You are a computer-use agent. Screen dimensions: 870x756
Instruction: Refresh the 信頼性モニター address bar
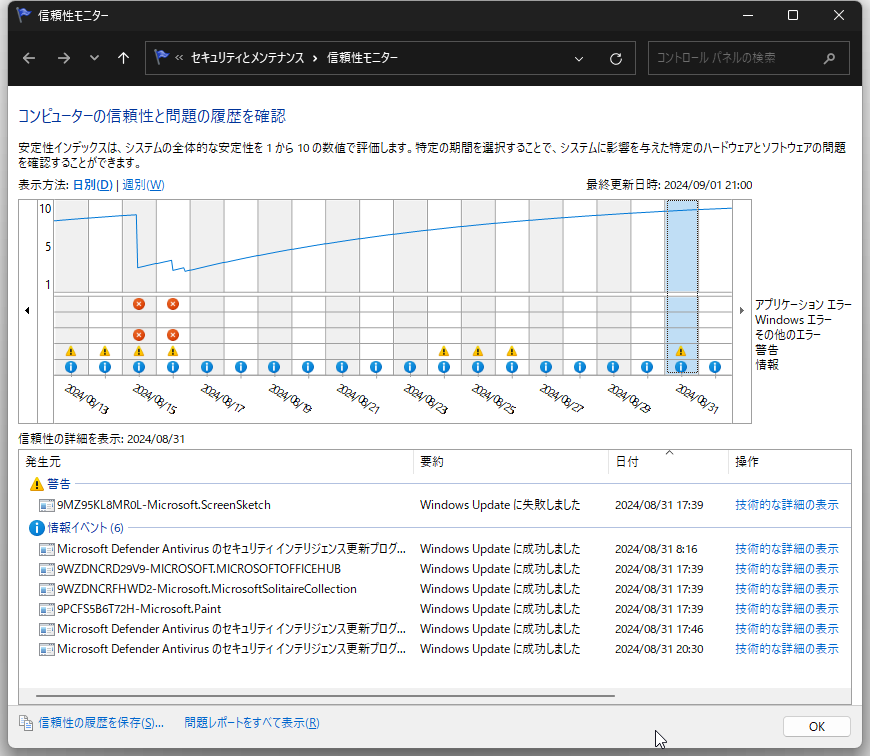pos(616,58)
